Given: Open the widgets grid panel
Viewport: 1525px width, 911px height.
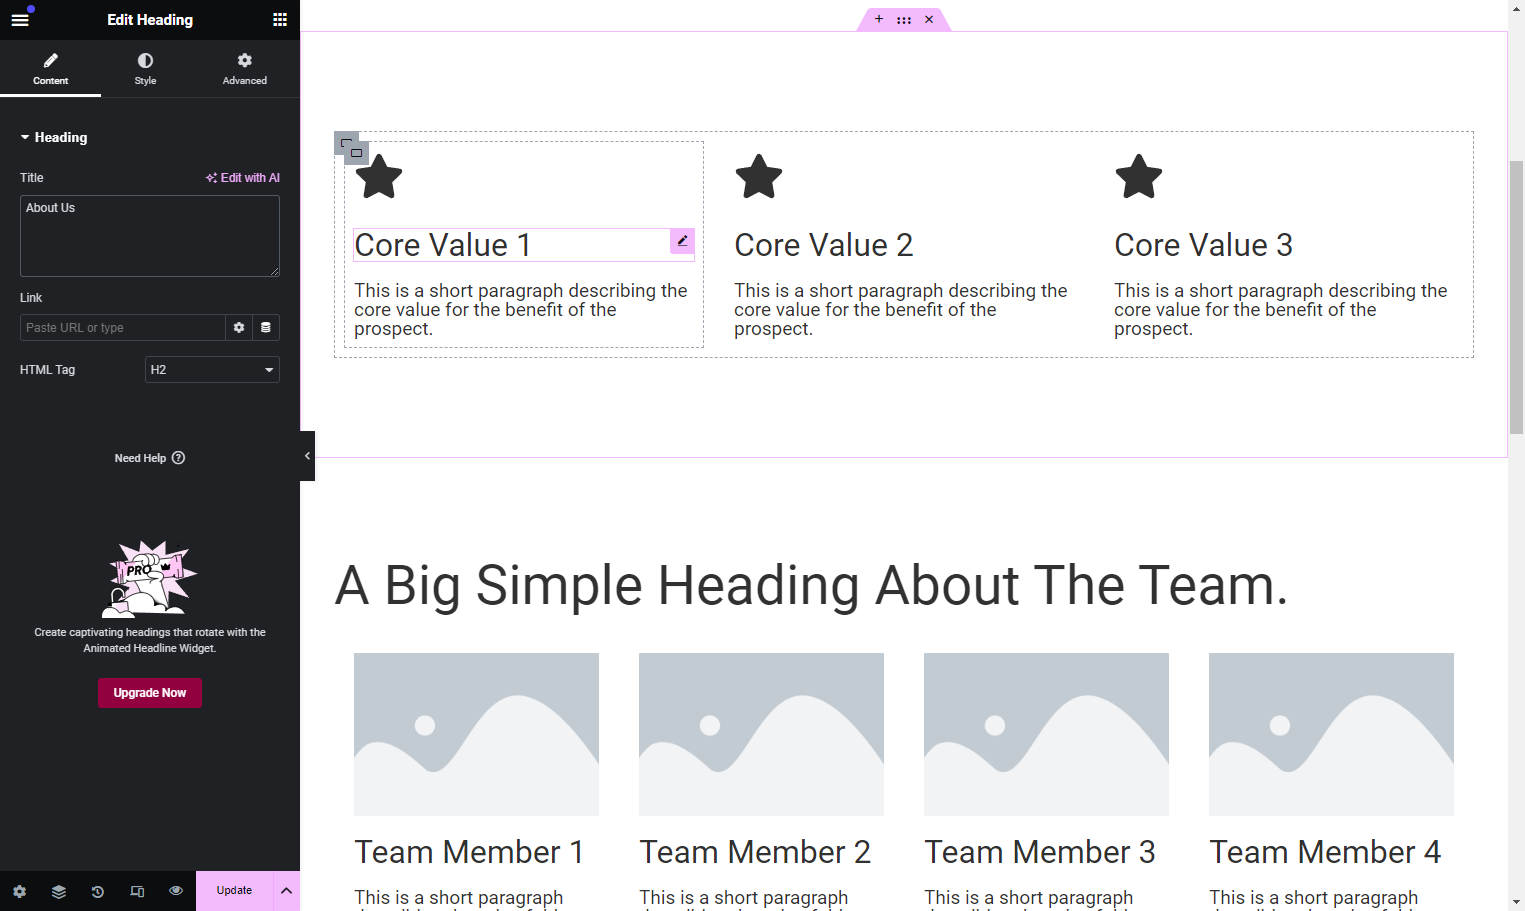Looking at the screenshot, I should [280, 19].
